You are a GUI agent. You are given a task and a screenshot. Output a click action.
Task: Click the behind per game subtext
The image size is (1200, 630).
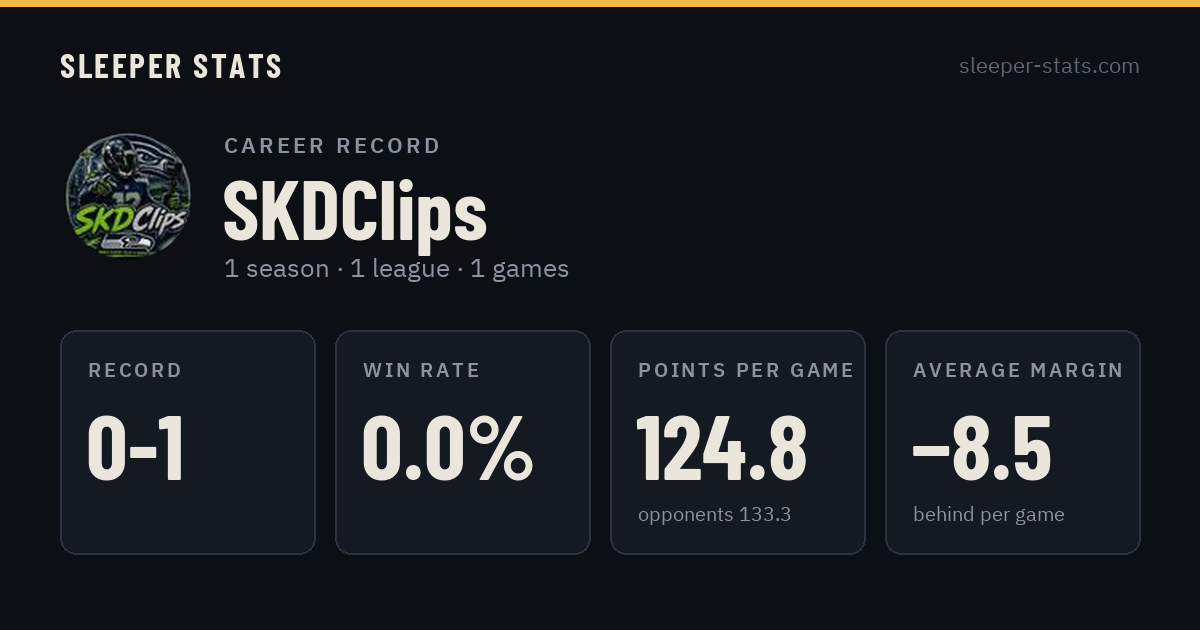pyautogui.click(x=989, y=515)
